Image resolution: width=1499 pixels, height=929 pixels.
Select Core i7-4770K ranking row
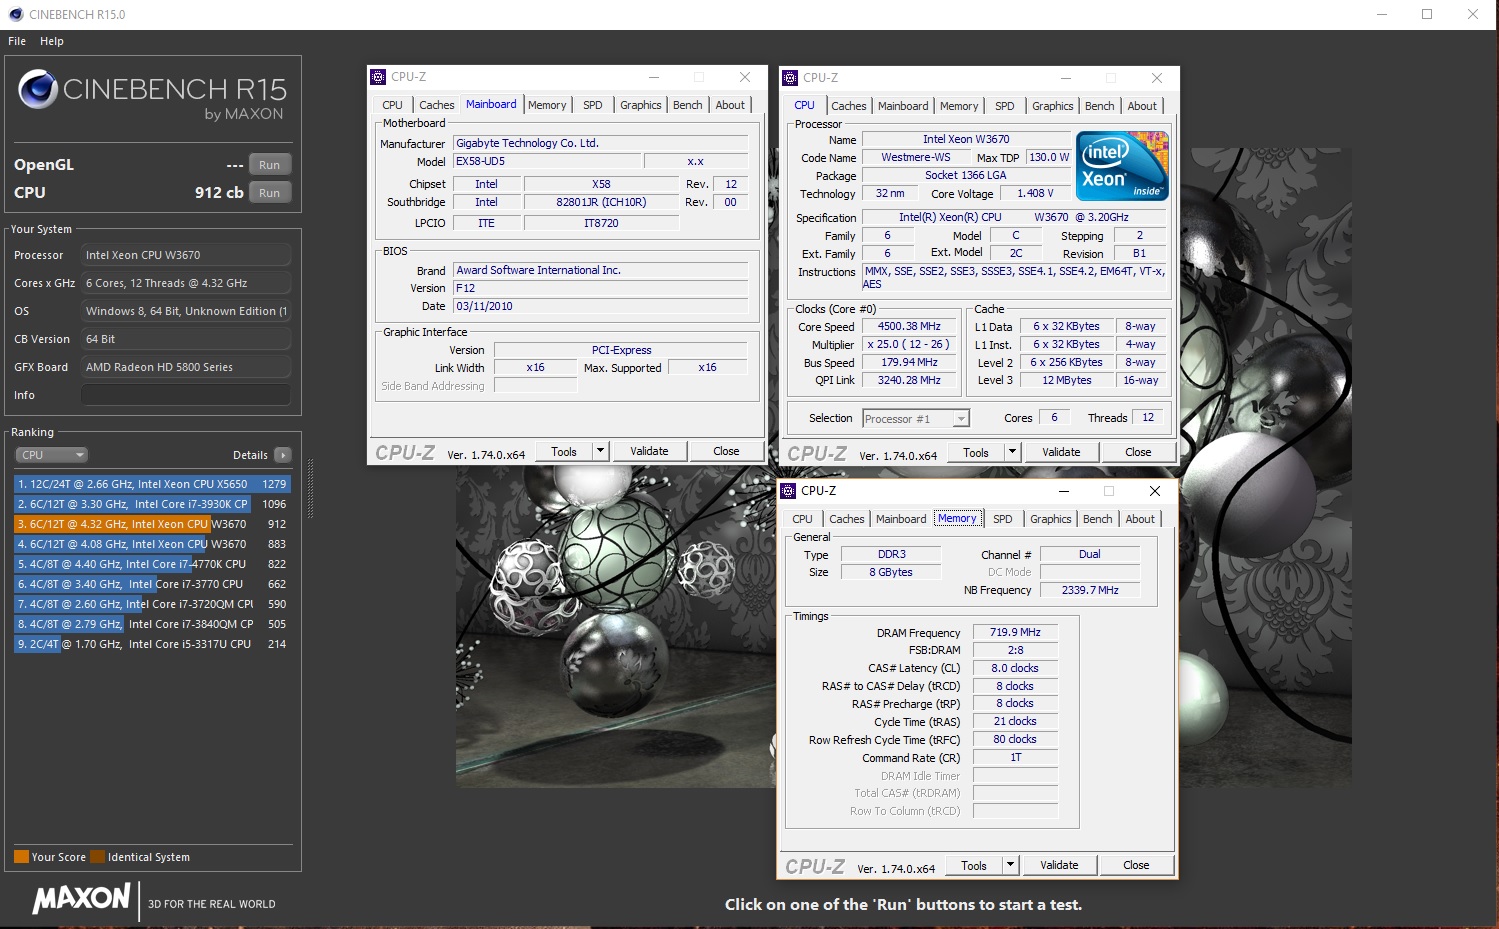coord(152,564)
